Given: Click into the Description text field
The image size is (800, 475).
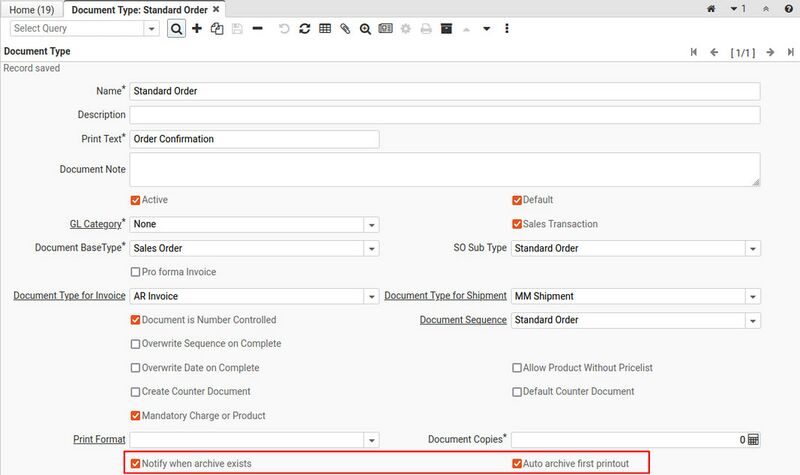Looking at the screenshot, I should pyautogui.click(x=445, y=115).
